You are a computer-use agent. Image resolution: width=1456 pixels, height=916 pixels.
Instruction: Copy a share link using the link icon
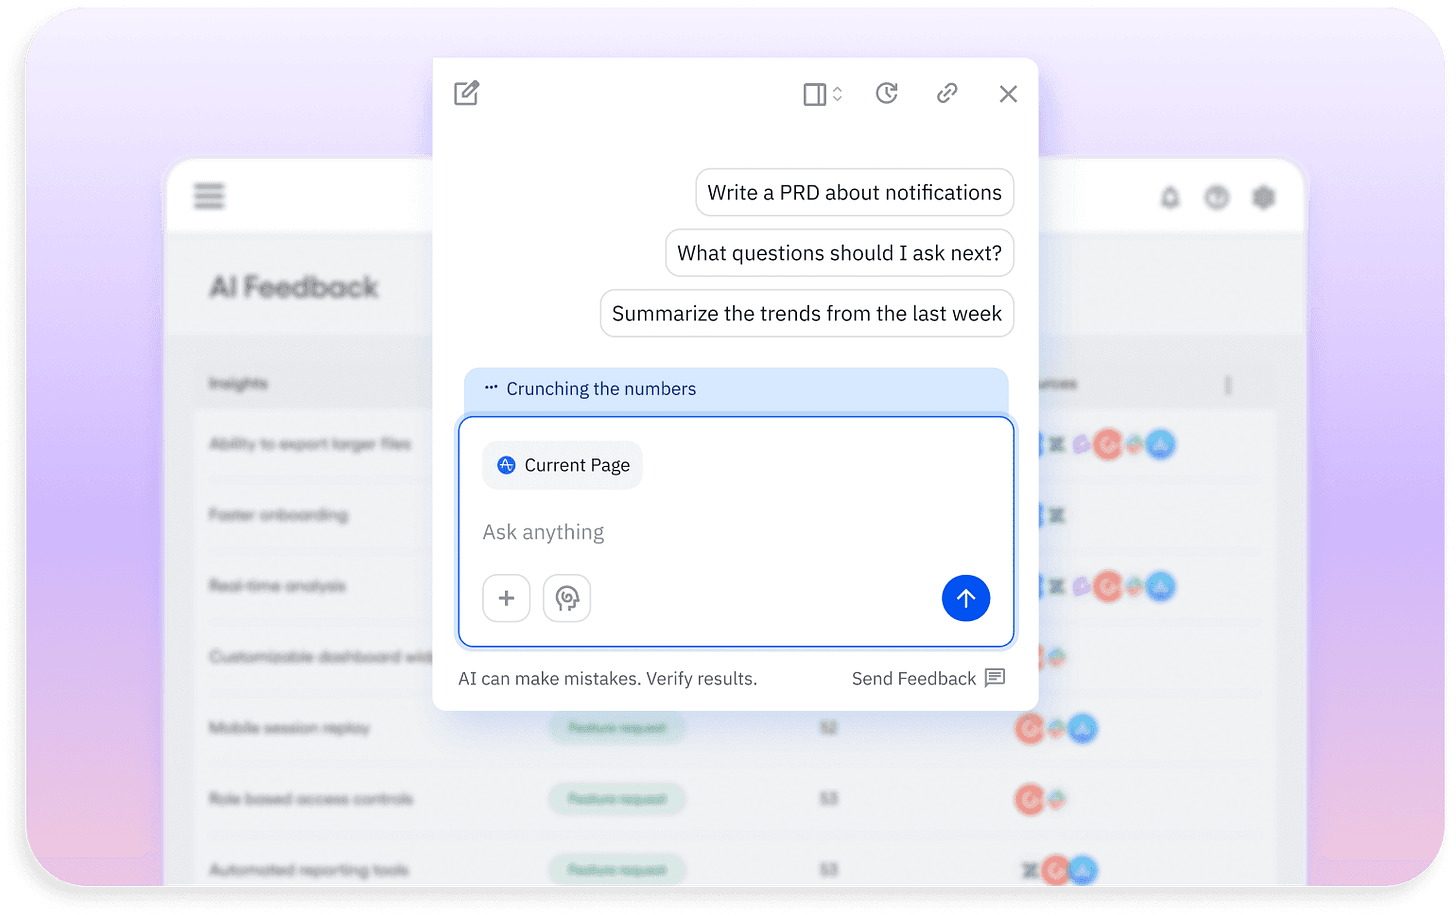coord(947,93)
